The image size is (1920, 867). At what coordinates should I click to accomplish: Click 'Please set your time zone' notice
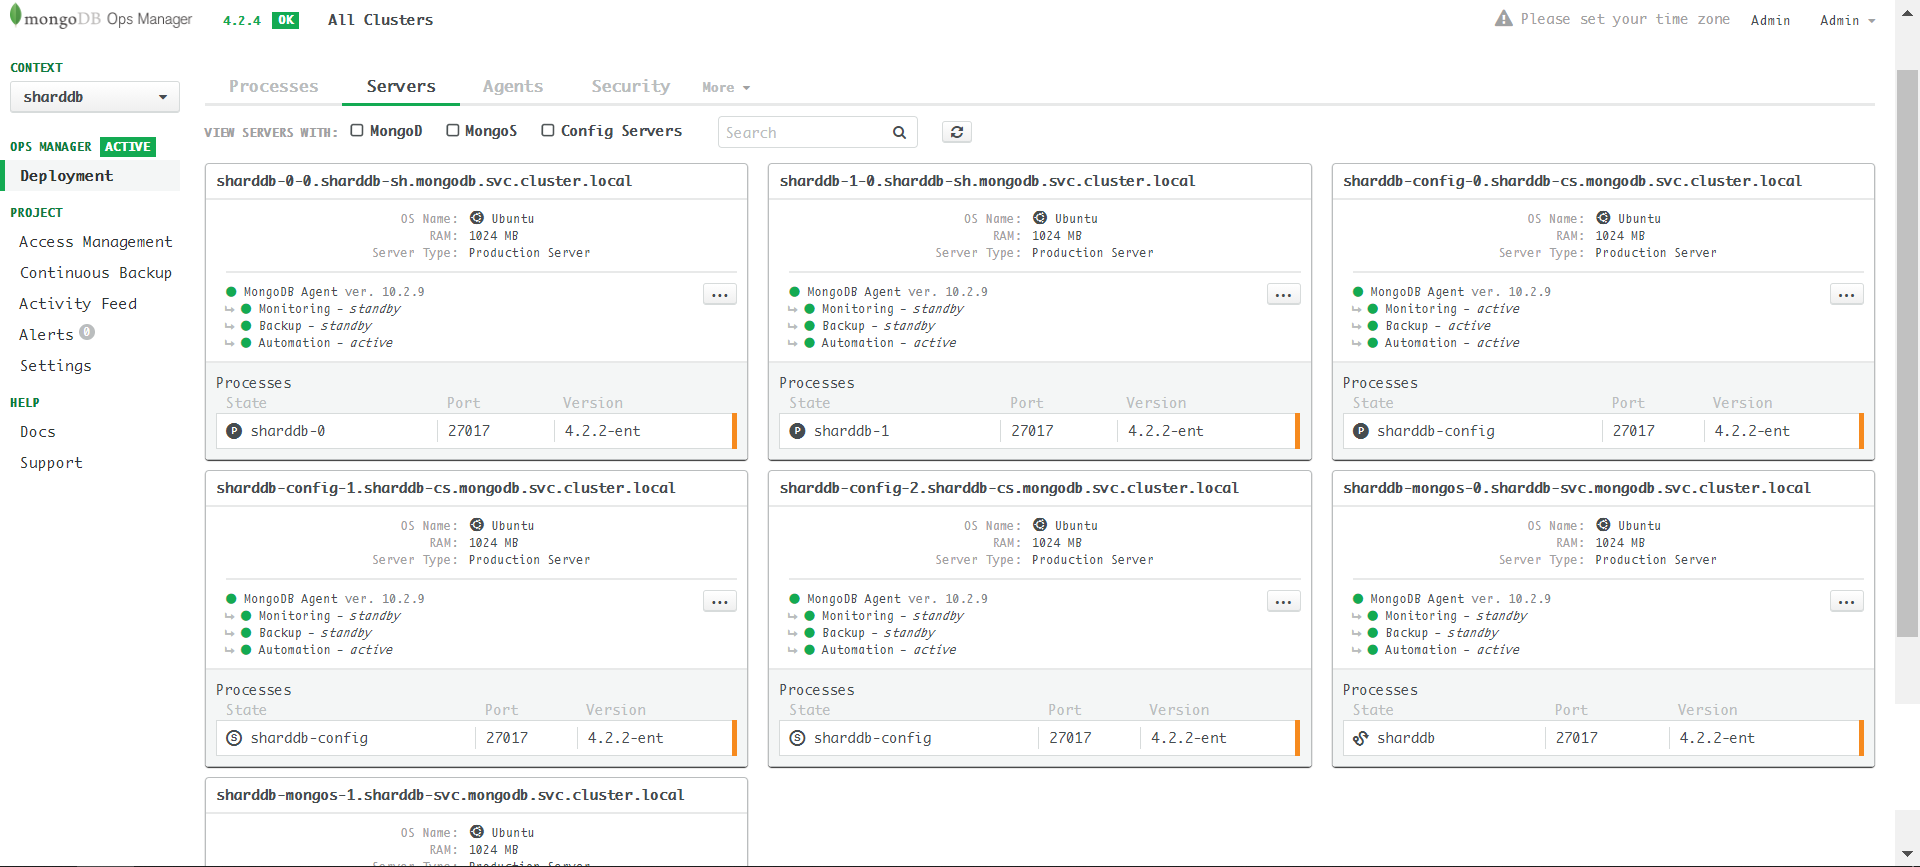coord(1625,19)
